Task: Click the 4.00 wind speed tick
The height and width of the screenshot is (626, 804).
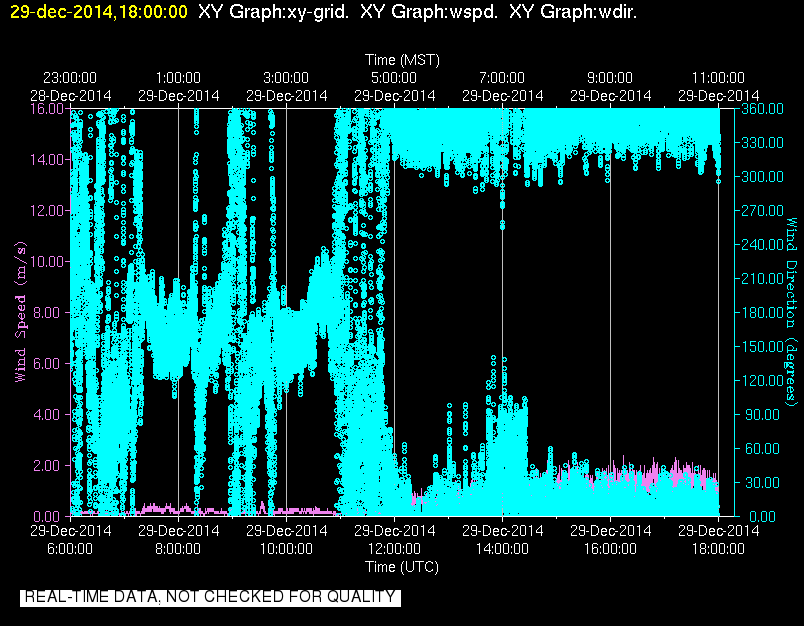Action: tap(47, 414)
